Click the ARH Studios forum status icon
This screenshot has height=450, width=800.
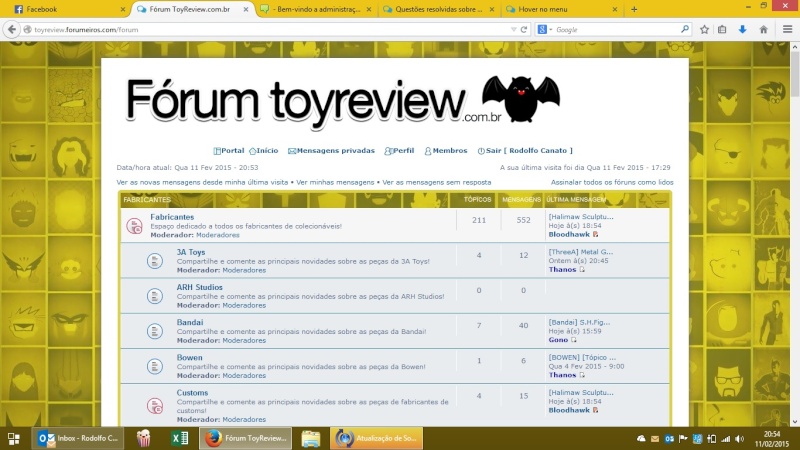(x=155, y=296)
